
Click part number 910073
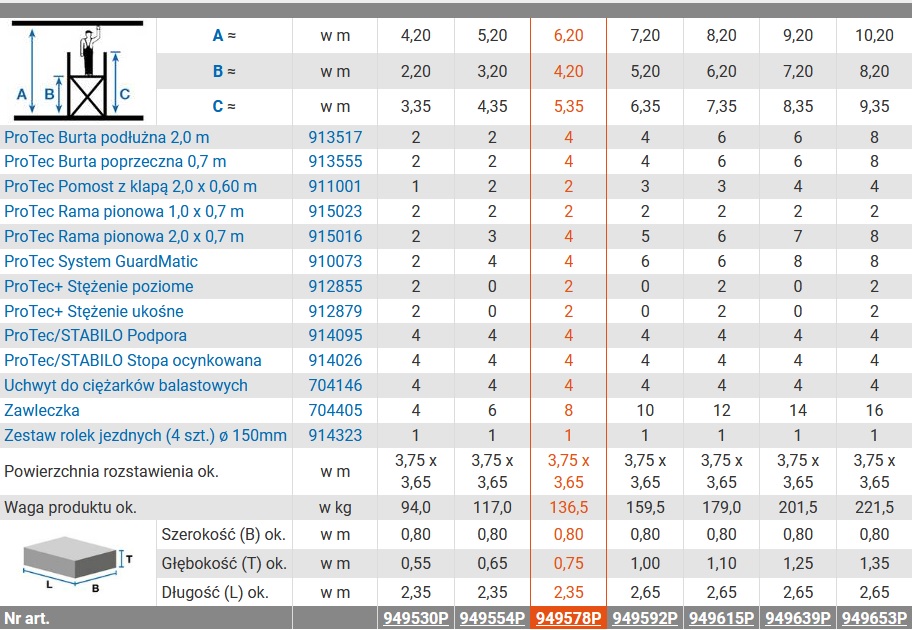point(335,261)
